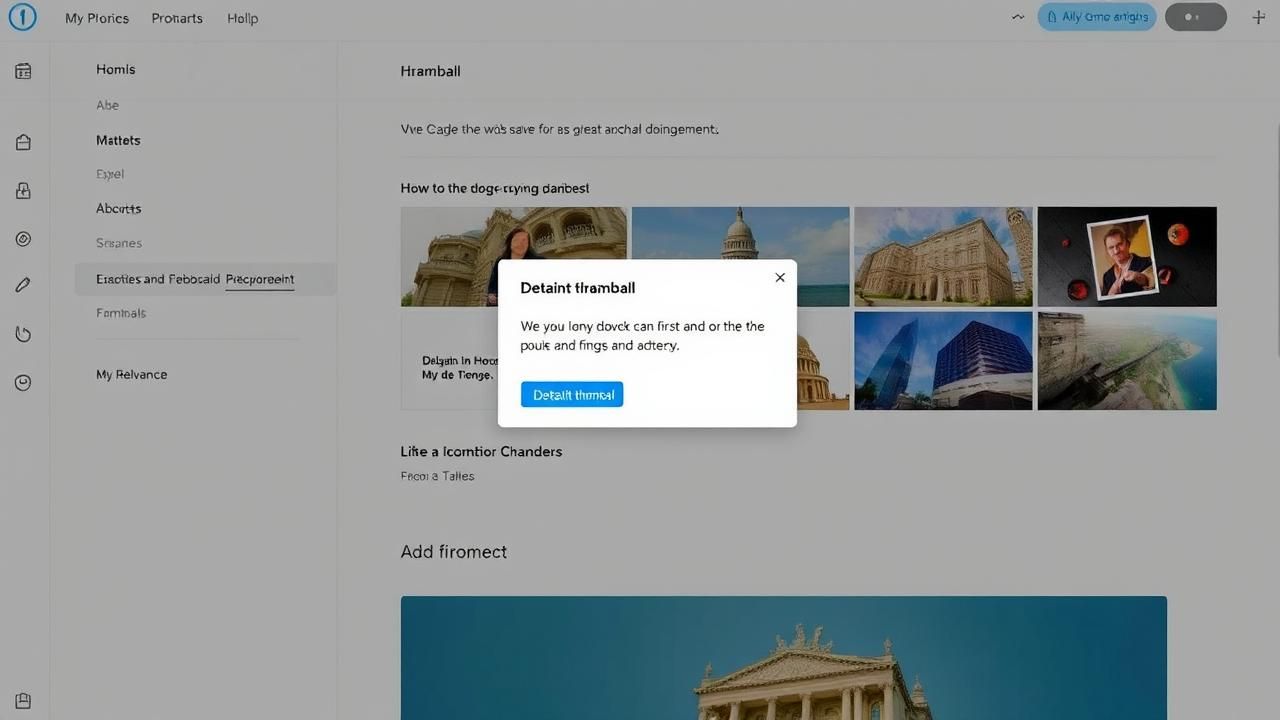Close the Detaint tlramball dialog
The height and width of the screenshot is (720, 1280).
tap(780, 278)
